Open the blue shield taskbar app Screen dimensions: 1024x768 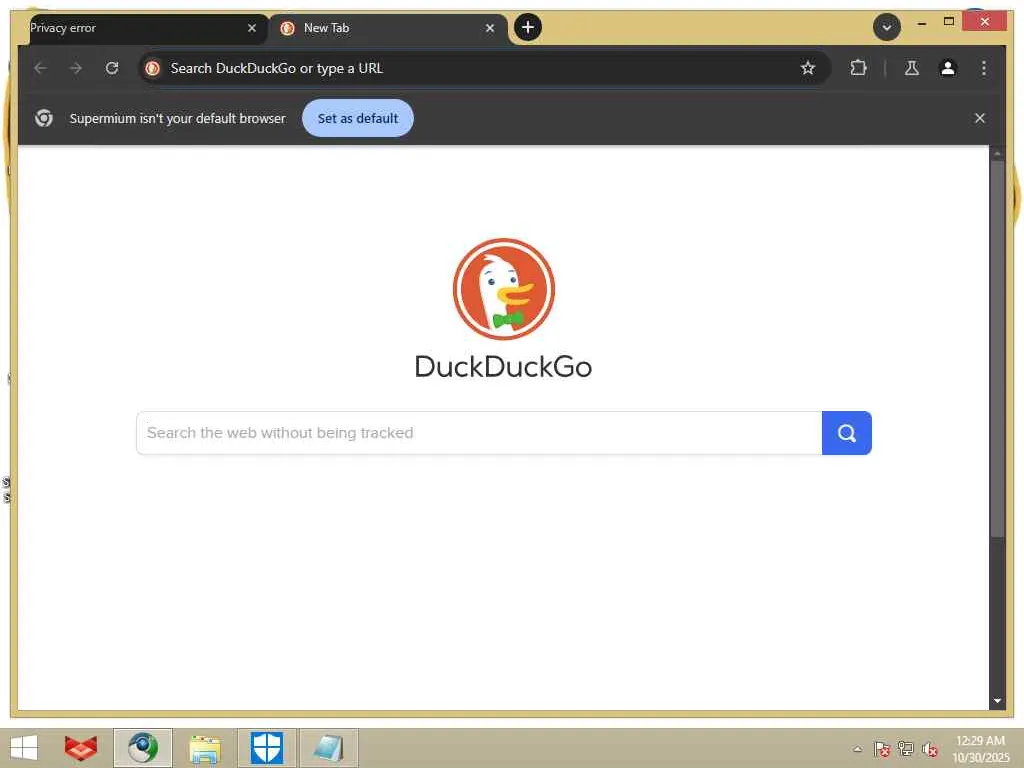267,748
